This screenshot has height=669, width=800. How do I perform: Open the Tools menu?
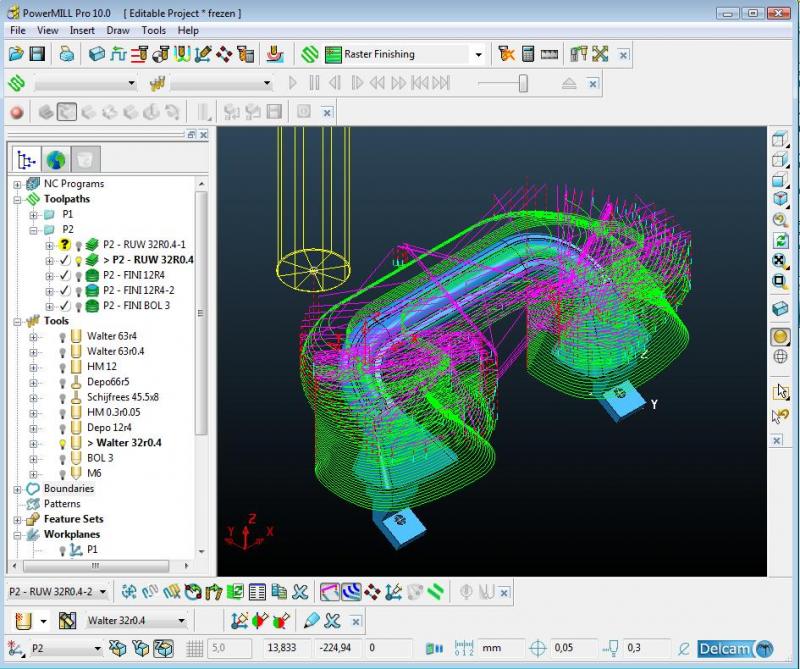tap(154, 31)
